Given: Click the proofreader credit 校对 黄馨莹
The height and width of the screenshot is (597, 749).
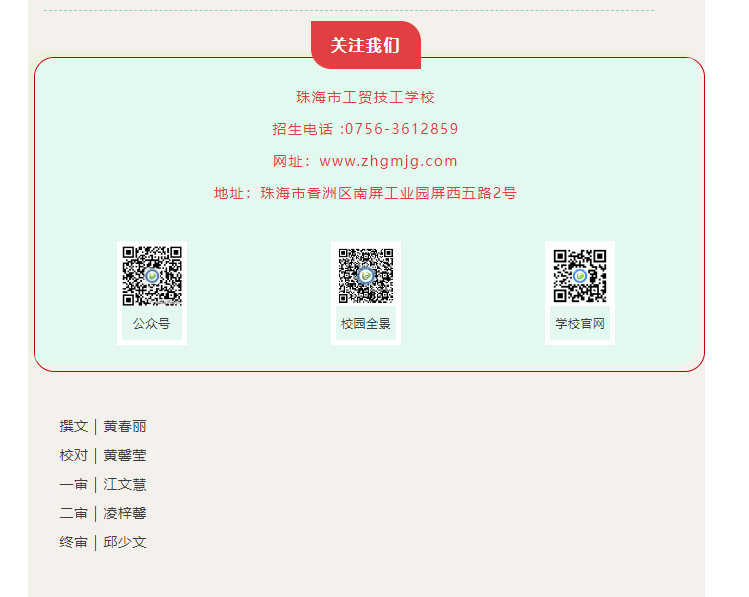Looking at the screenshot, I should 103,455.
